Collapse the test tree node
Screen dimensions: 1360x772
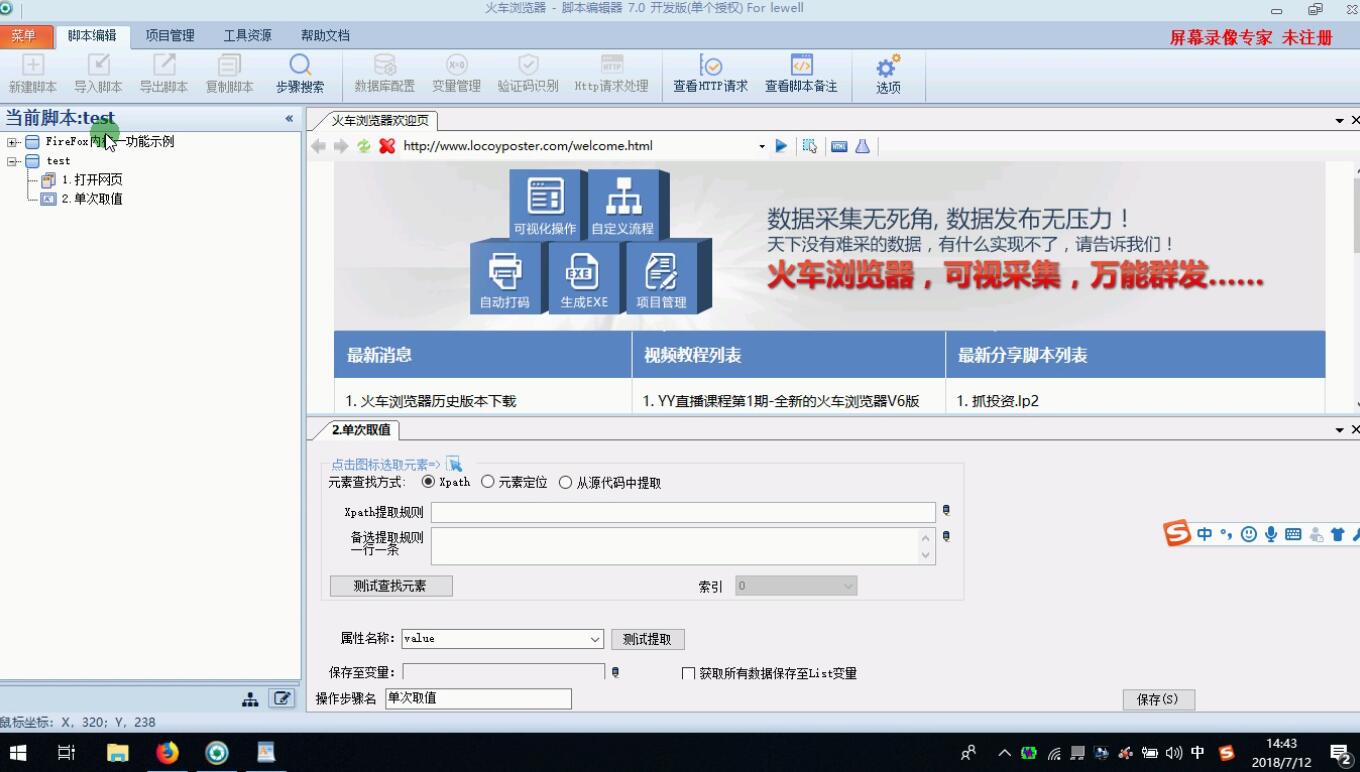[12, 161]
